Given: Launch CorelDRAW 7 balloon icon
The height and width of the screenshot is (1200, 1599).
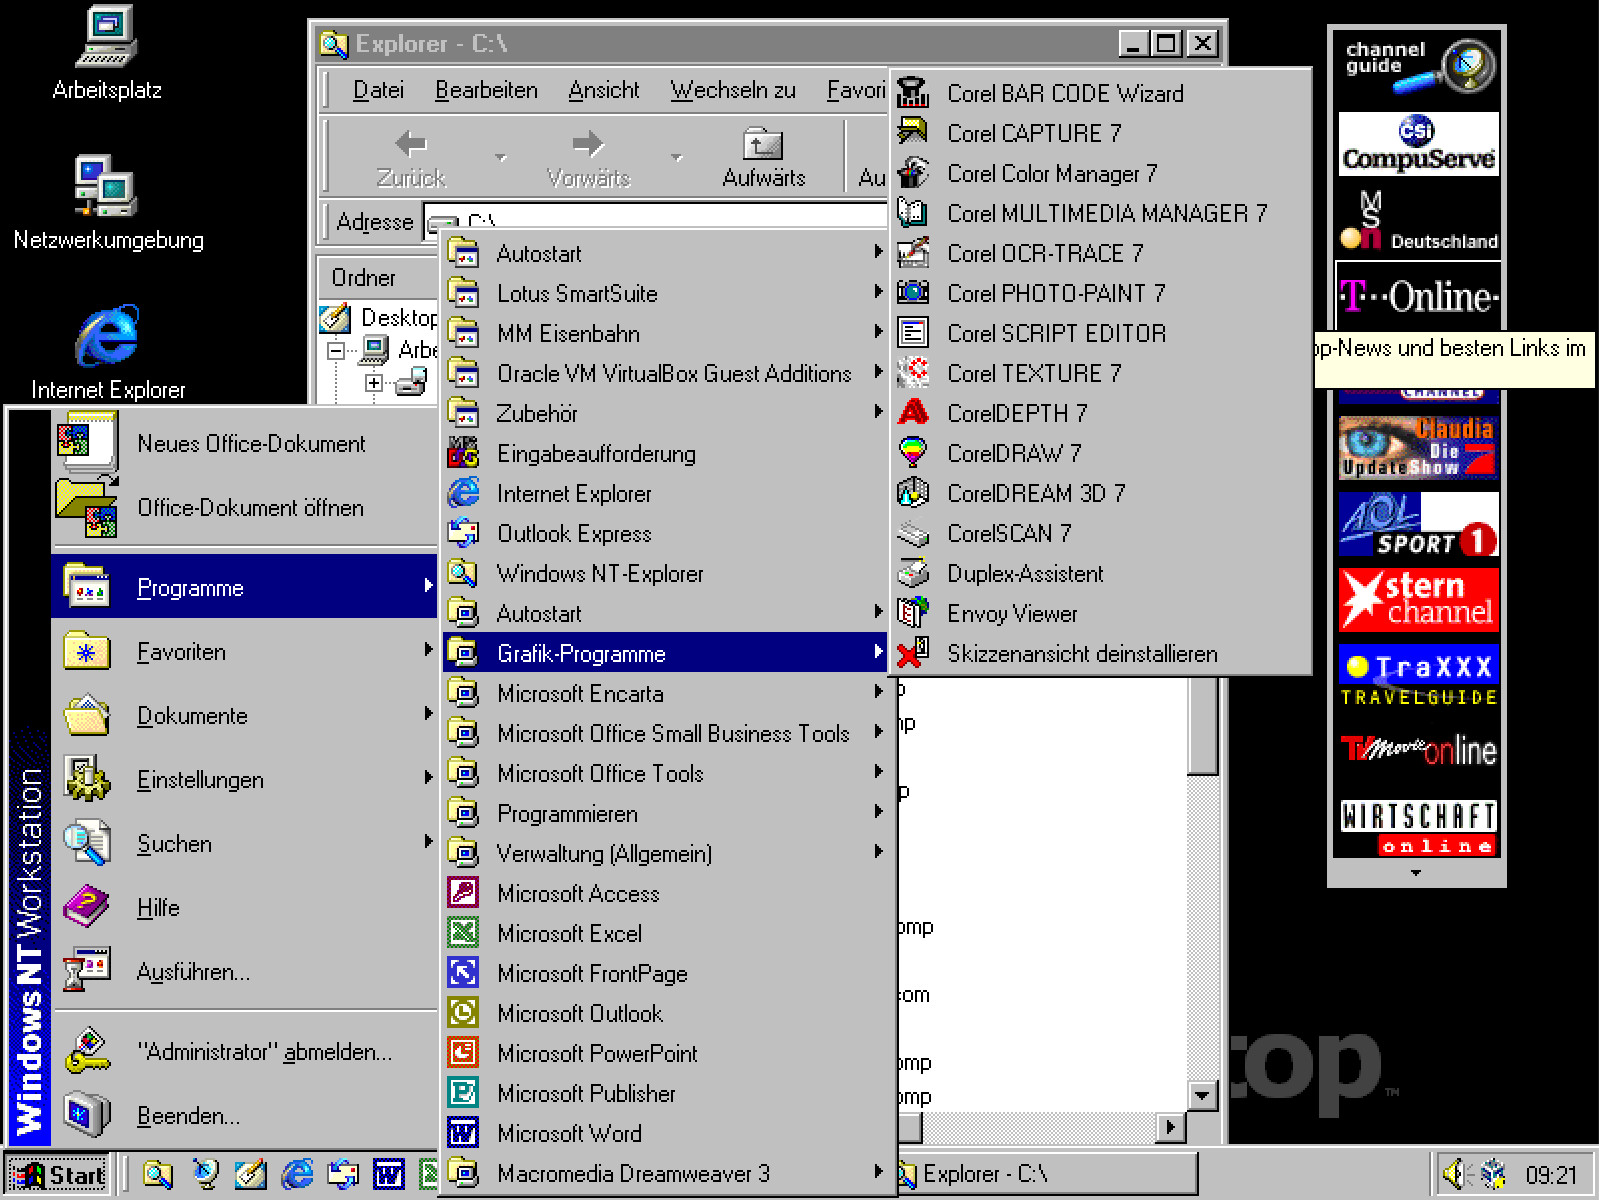Looking at the screenshot, I should click(x=912, y=453).
